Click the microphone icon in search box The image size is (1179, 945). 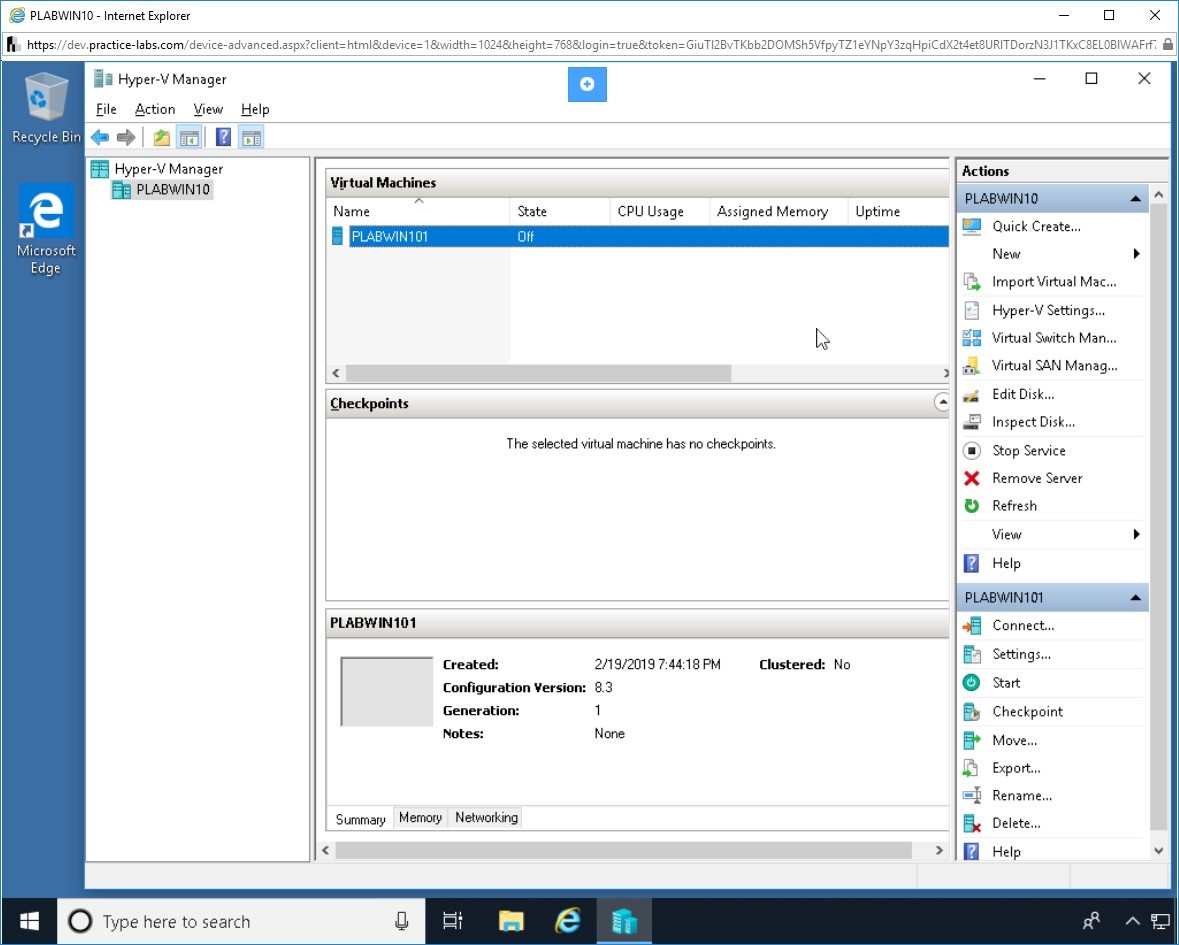tap(402, 921)
